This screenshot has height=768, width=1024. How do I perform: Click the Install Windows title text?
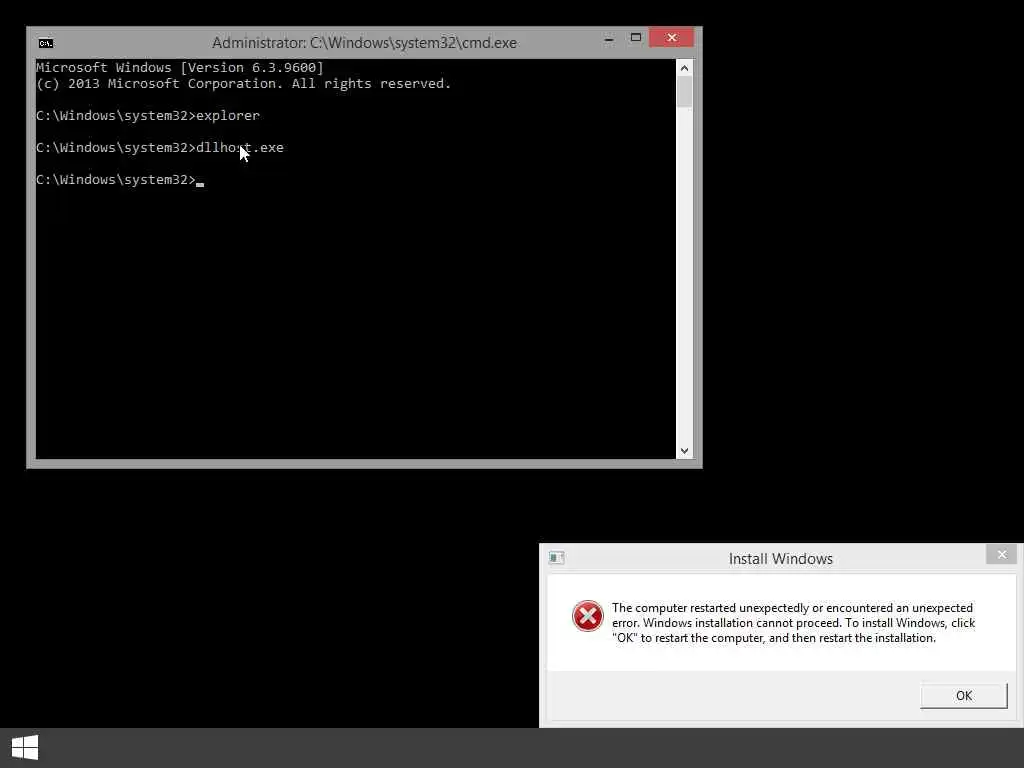tap(780, 559)
